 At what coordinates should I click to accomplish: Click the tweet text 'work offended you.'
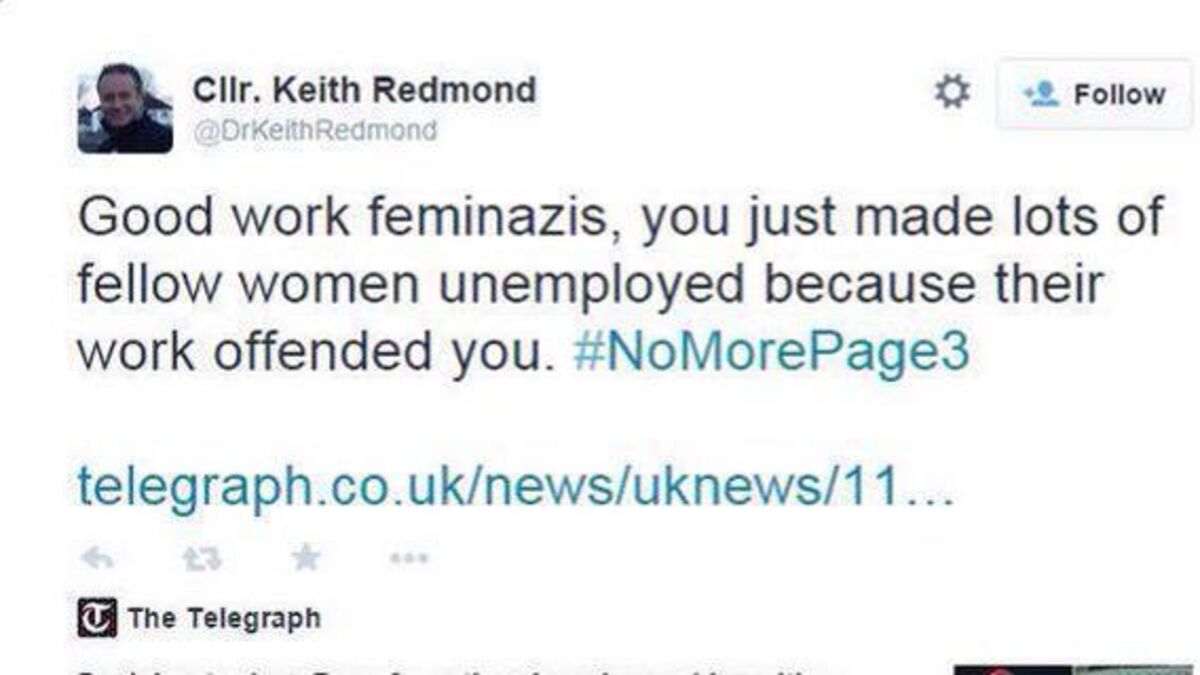click(x=315, y=354)
